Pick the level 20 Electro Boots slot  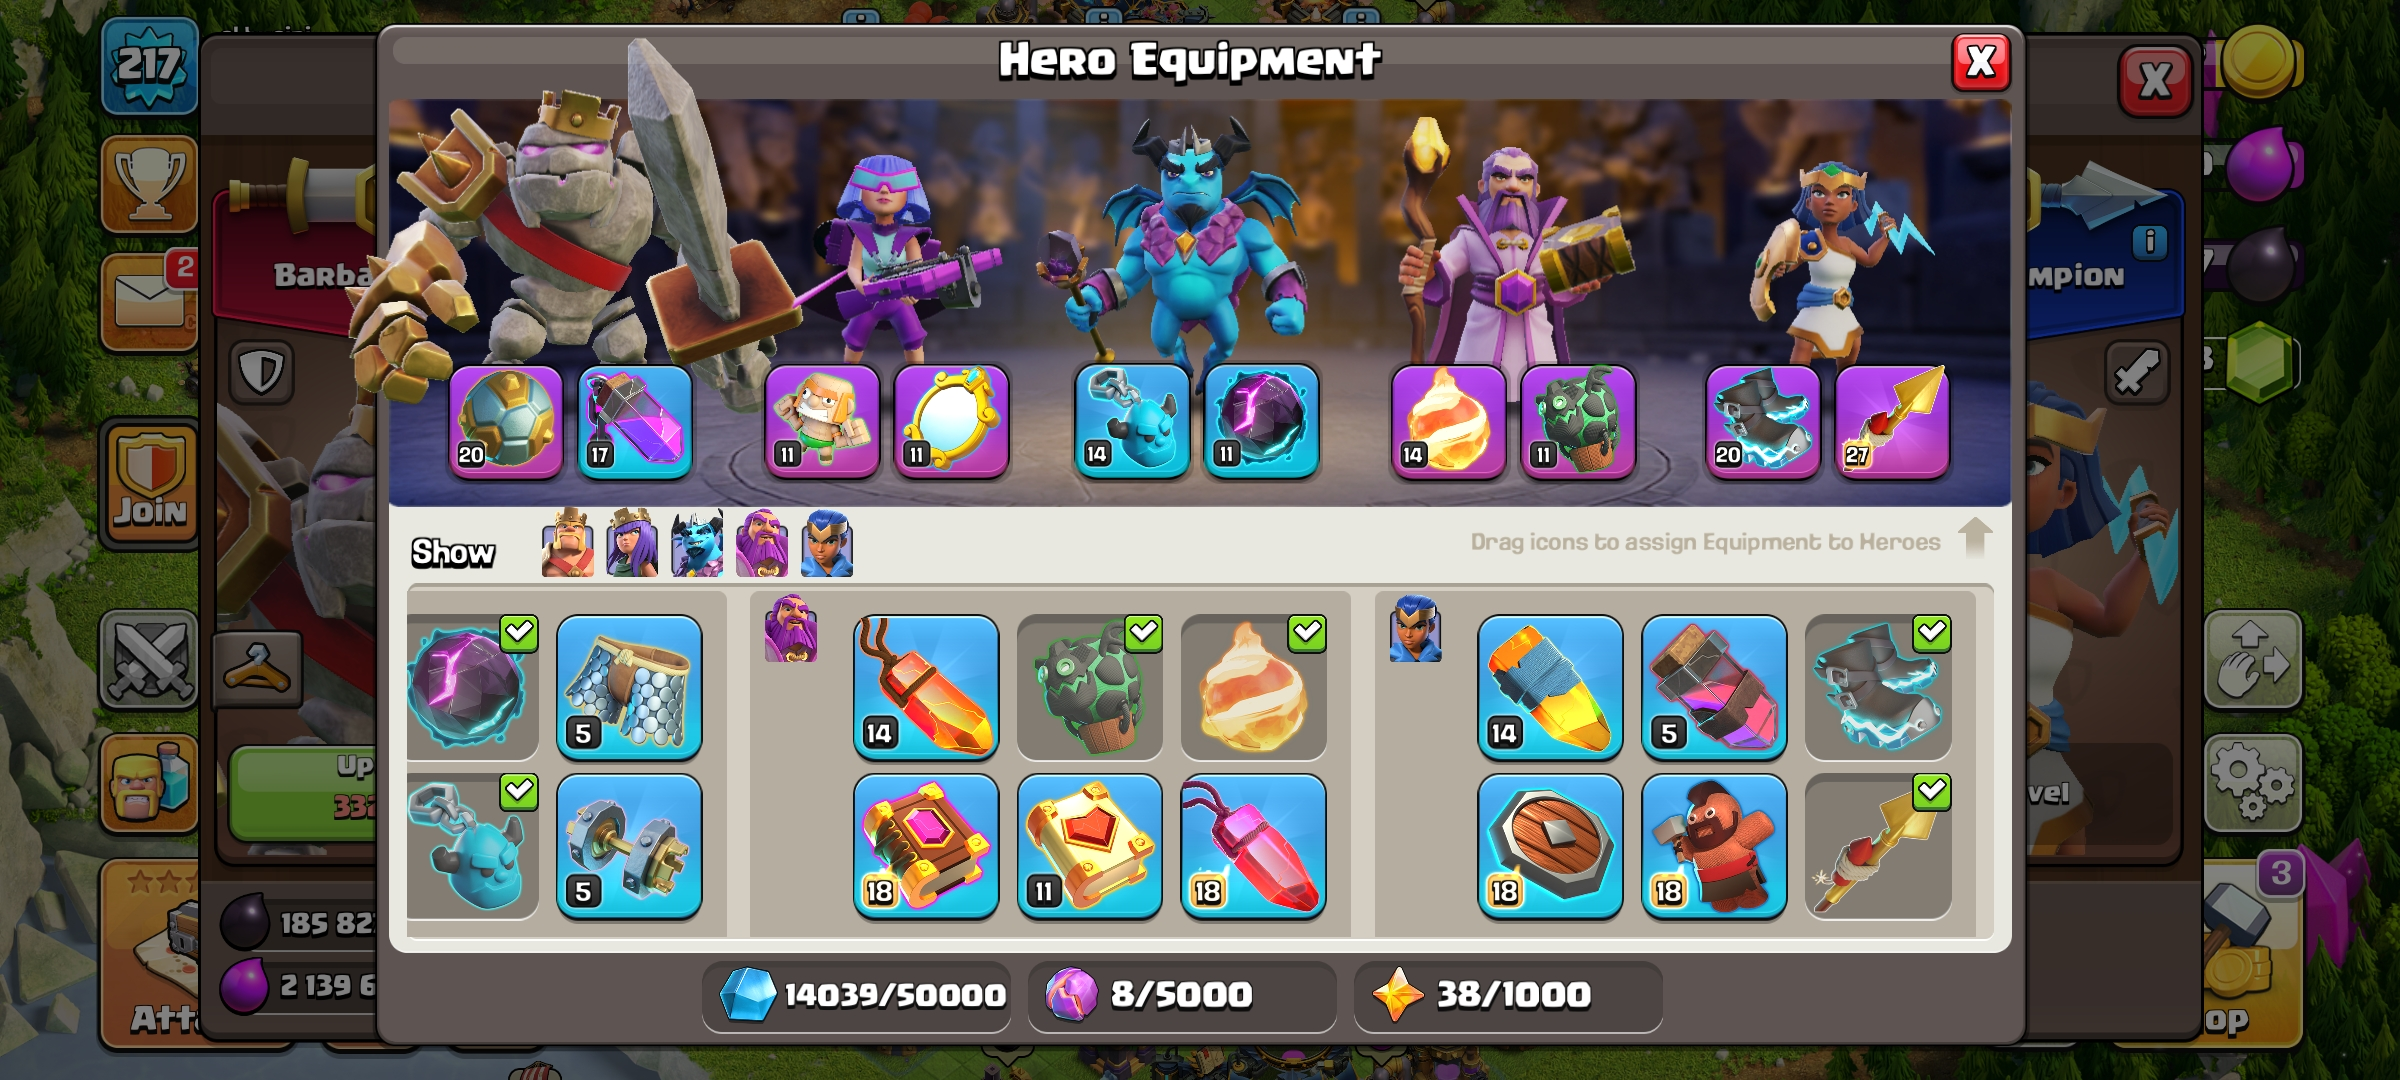1763,421
